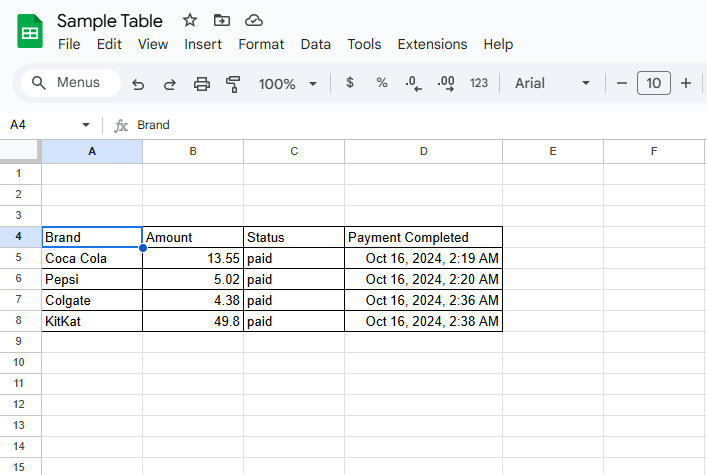Open the File menu
The height and width of the screenshot is (475, 707).
pyautogui.click(x=69, y=44)
